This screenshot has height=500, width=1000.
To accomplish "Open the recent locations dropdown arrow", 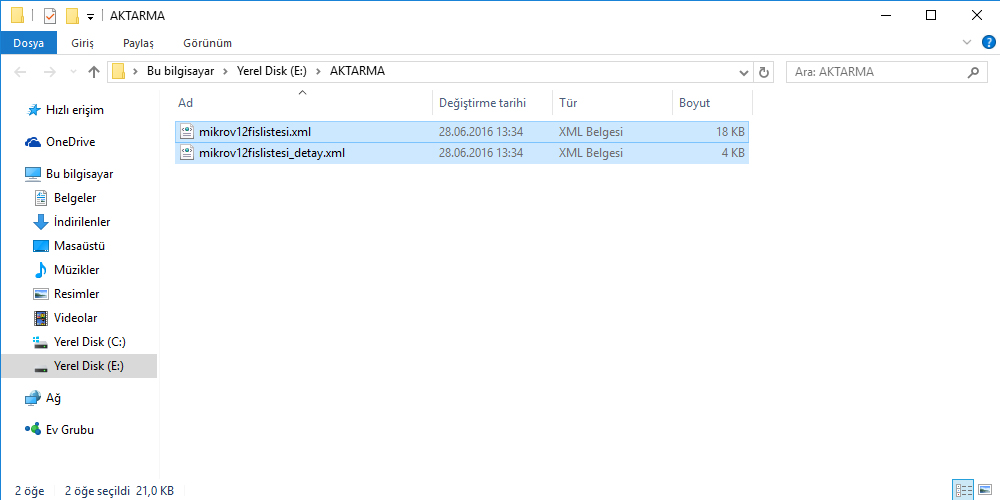I will [x=73, y=72].
